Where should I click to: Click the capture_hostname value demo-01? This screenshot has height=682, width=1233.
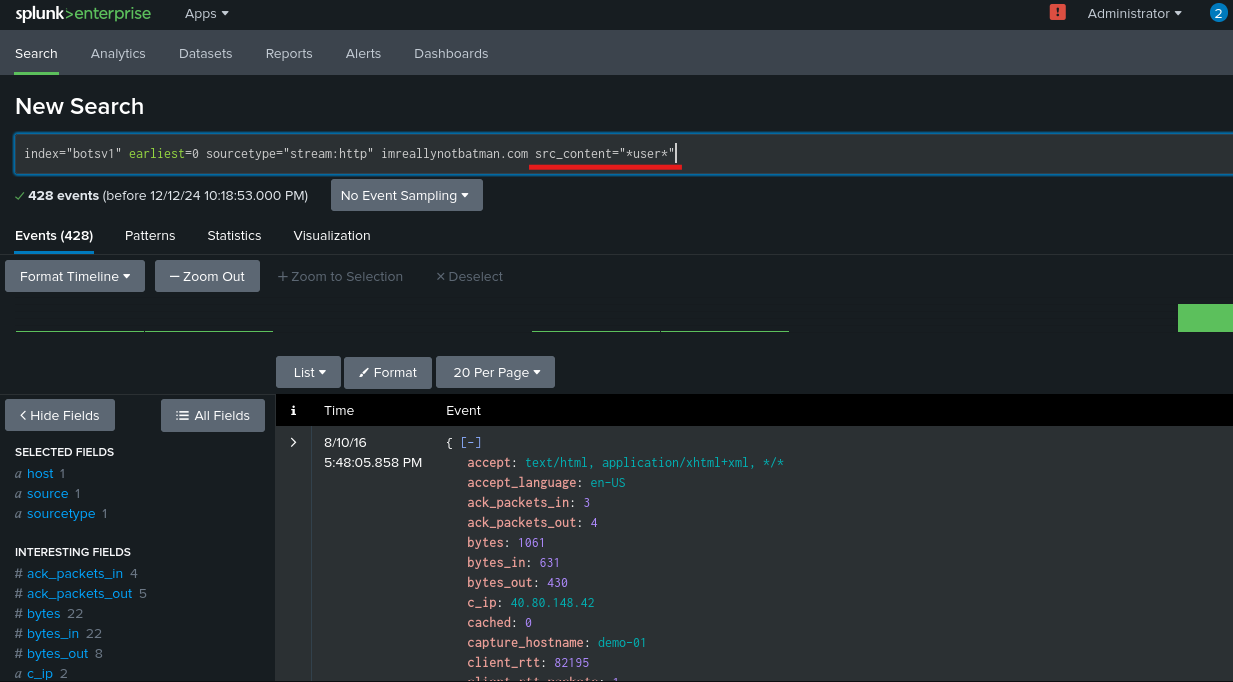pyautogui.click(x=622, y=643)
